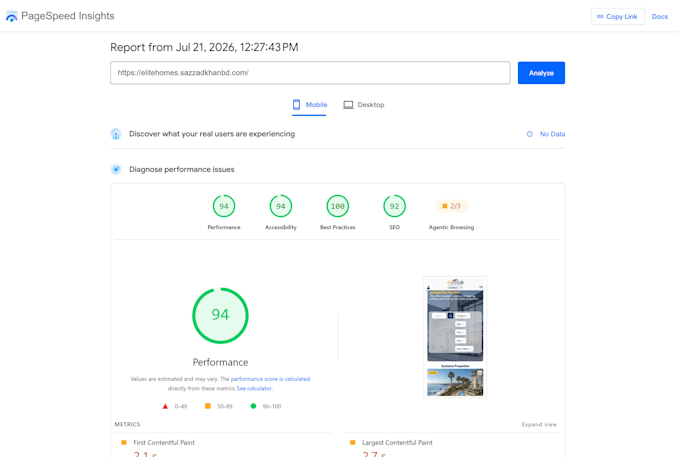
Task: Open the Docs link
Action: [659, 16]
